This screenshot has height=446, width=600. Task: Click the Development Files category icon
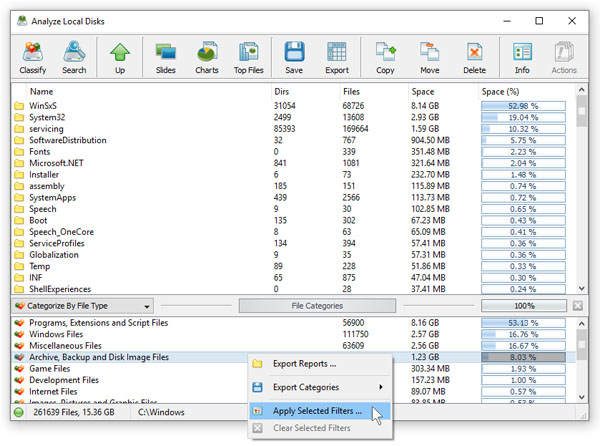(x=19, y=380)
